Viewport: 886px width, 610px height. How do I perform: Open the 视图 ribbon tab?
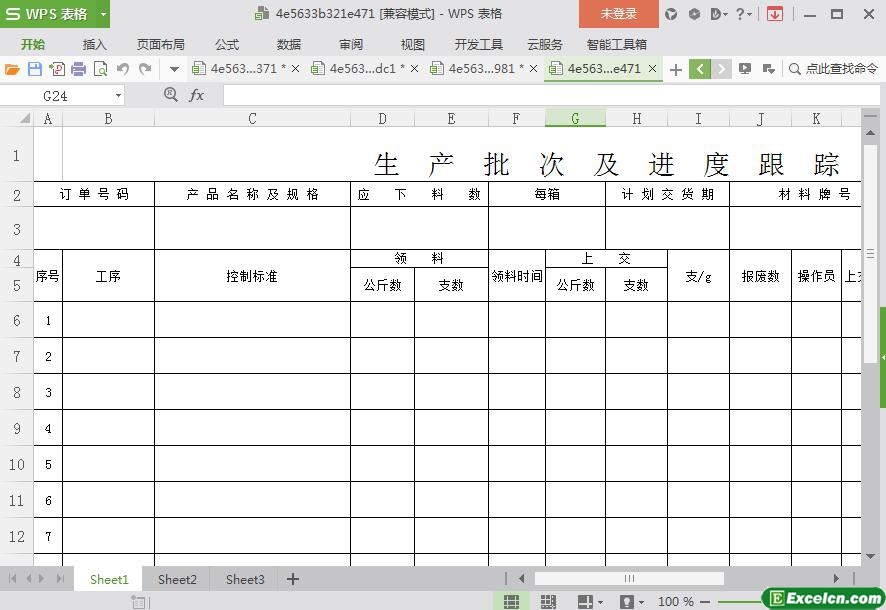412,45
